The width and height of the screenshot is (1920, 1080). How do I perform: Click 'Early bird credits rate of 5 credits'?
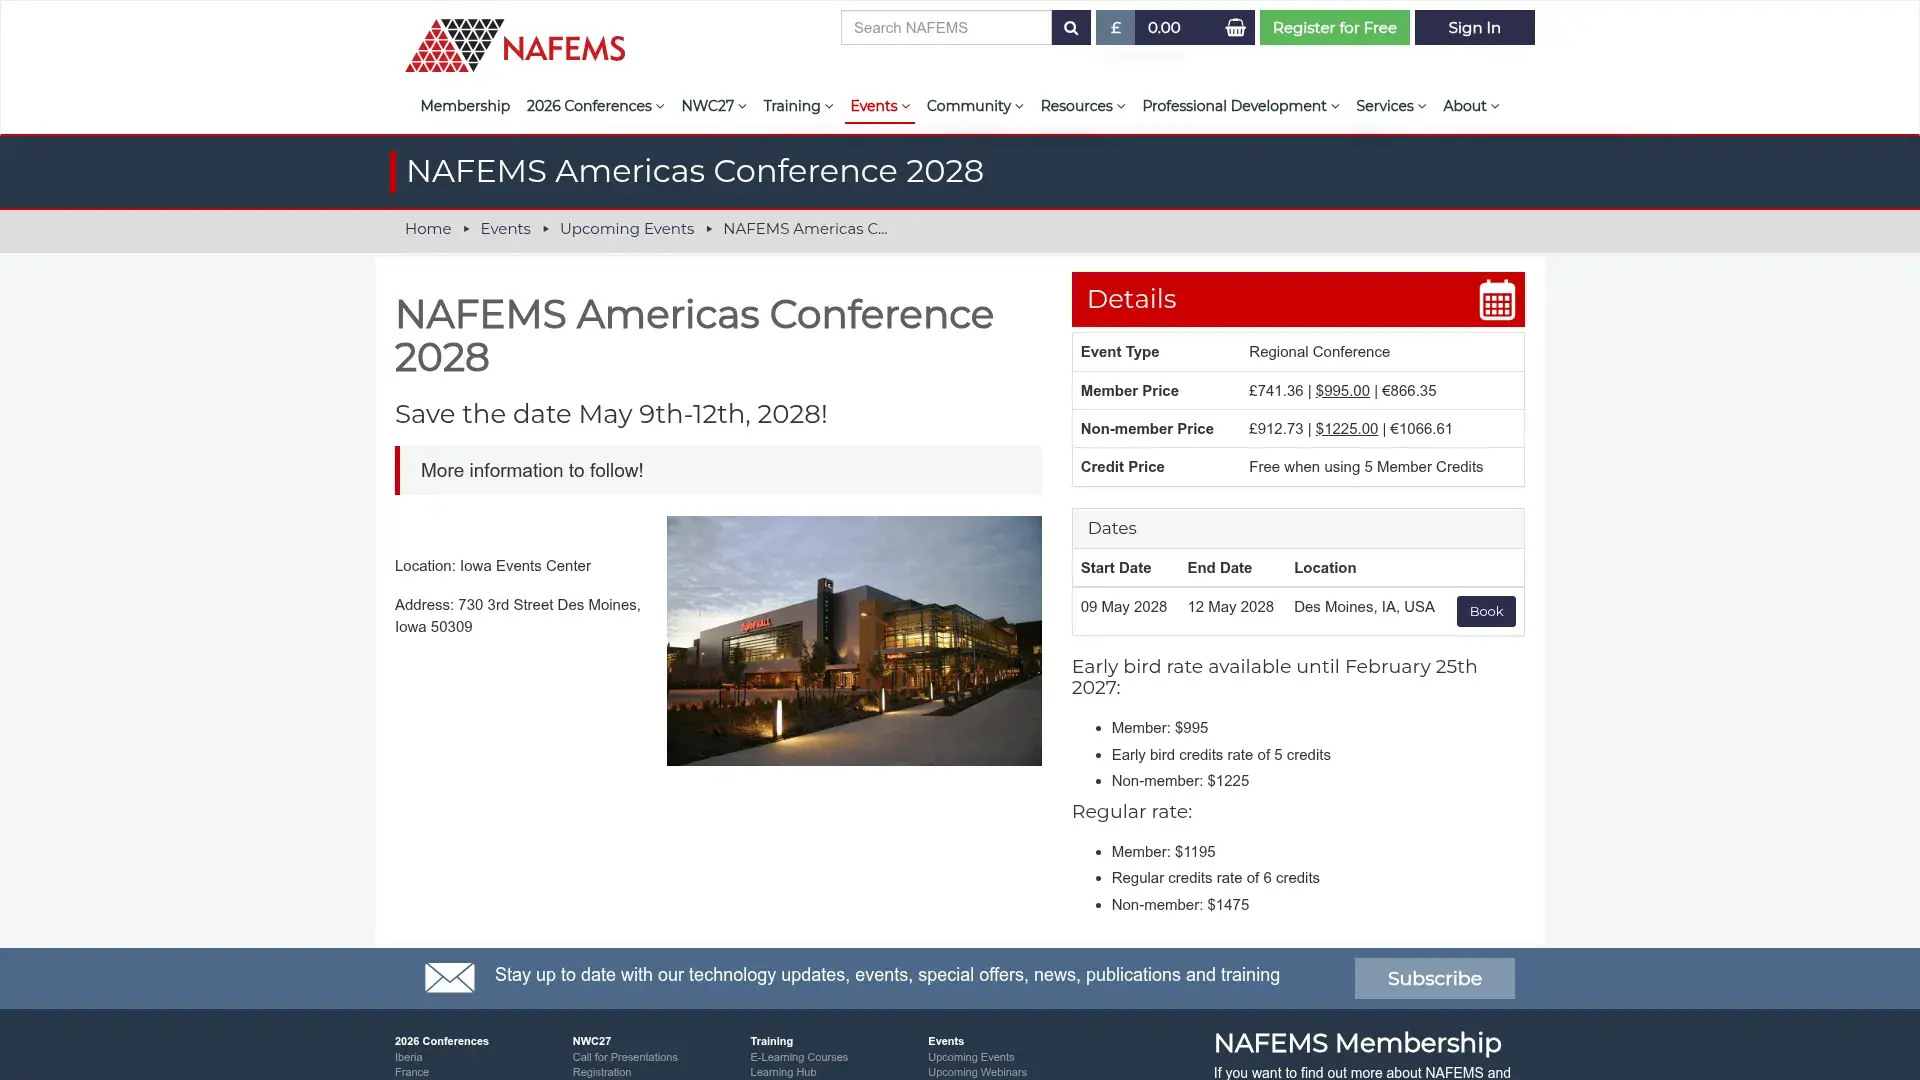pos(1220,755)
